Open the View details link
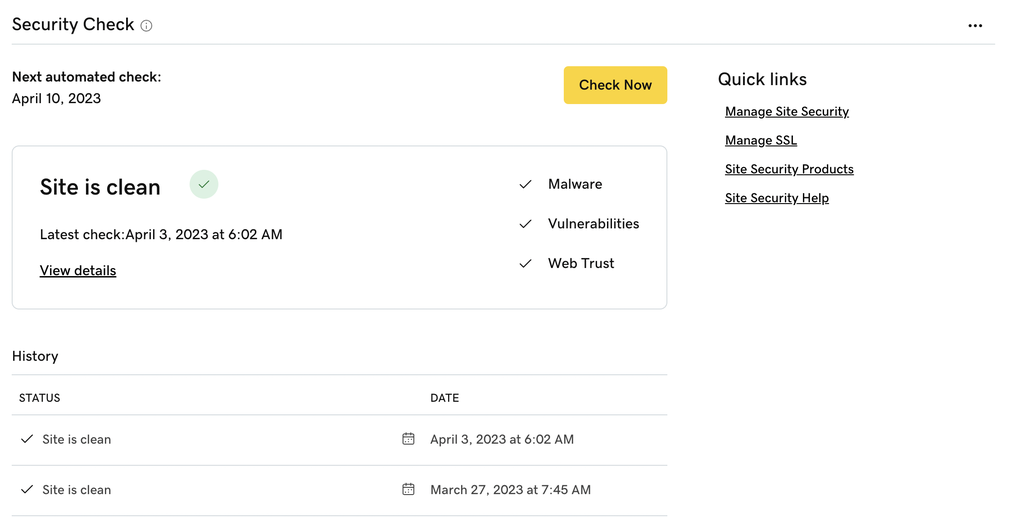The height and width of the screenshot is (518, 1024). point(78,271)
